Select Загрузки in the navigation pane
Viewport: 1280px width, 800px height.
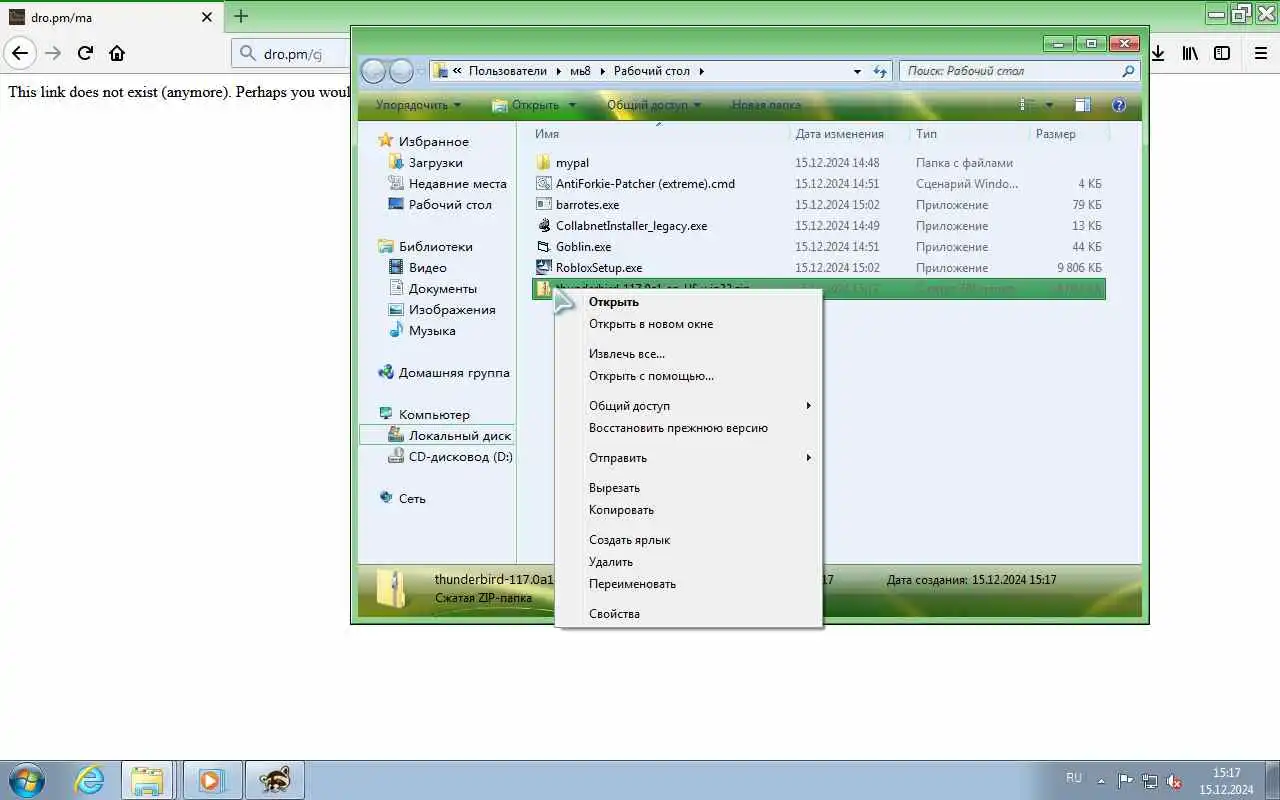pos(435,163)
